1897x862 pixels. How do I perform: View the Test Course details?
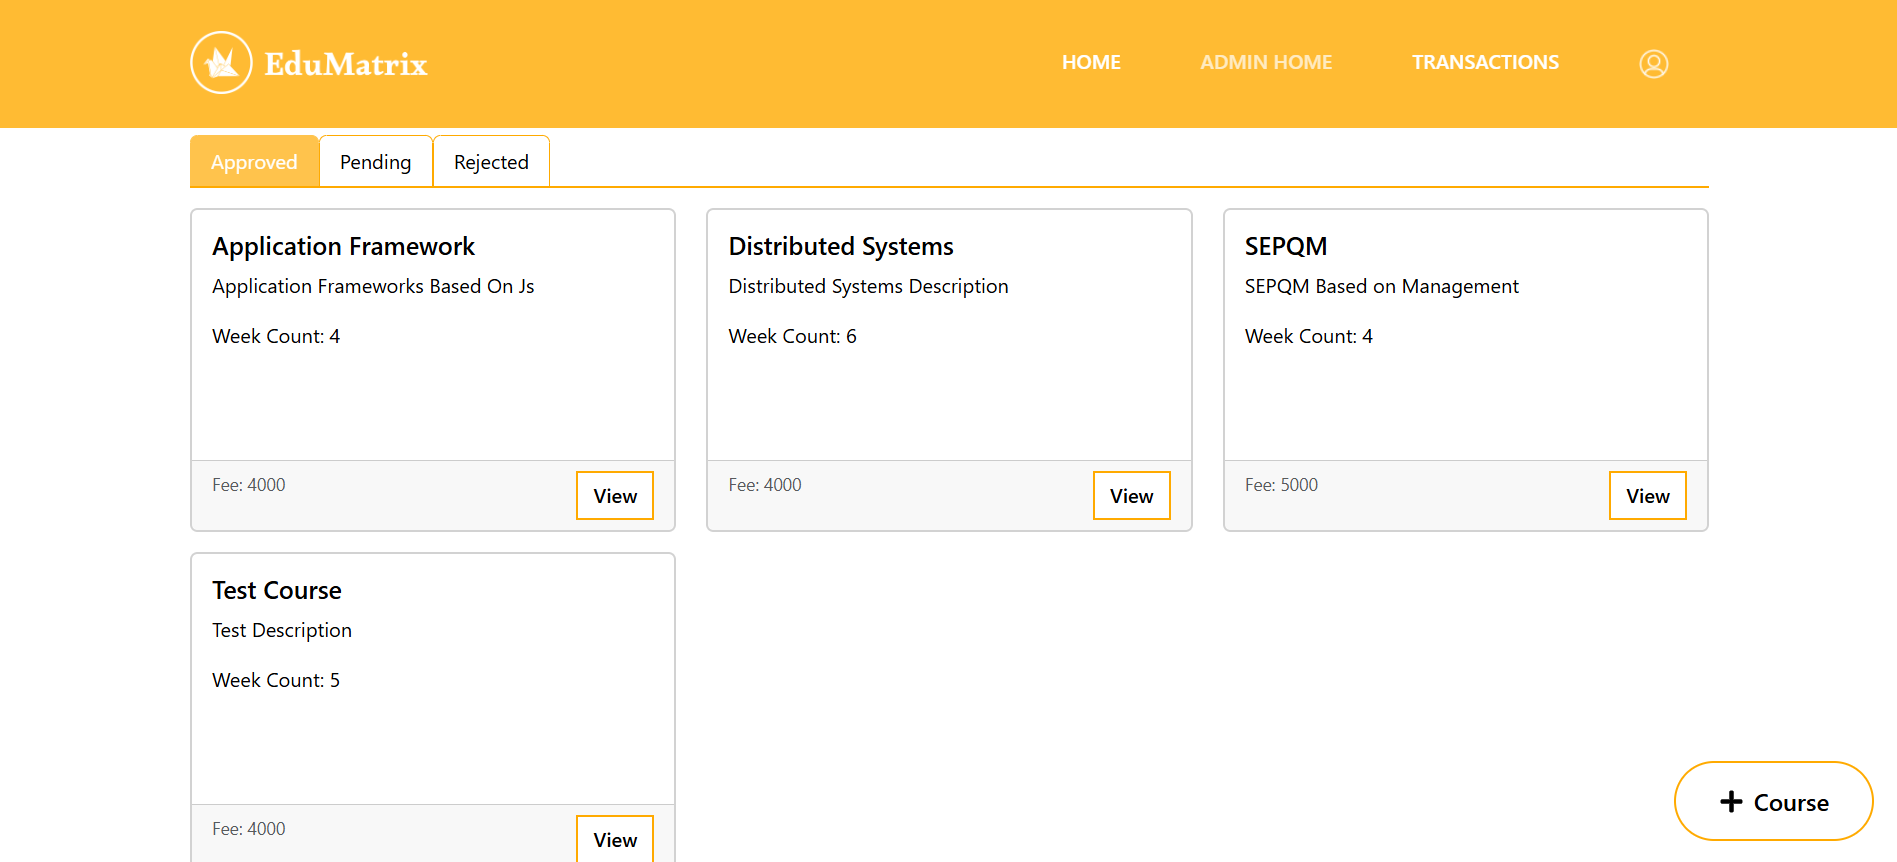pyautogui.click(x=615, y=839)
